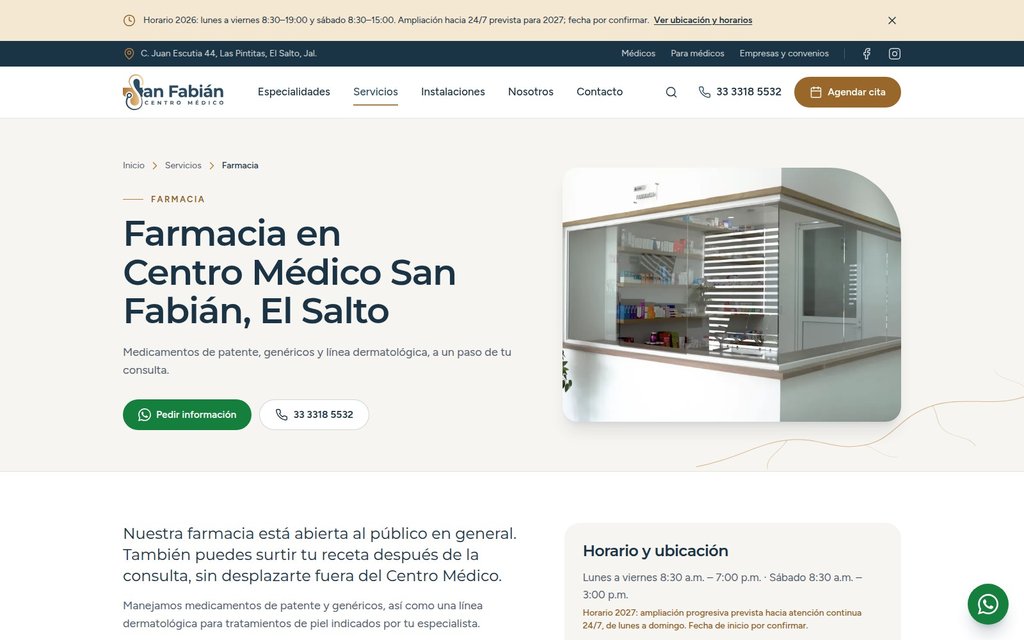Screen dimensions: 1024x640
Task: Open pharmacy photo thumbnail
Action: coord(731,295)
